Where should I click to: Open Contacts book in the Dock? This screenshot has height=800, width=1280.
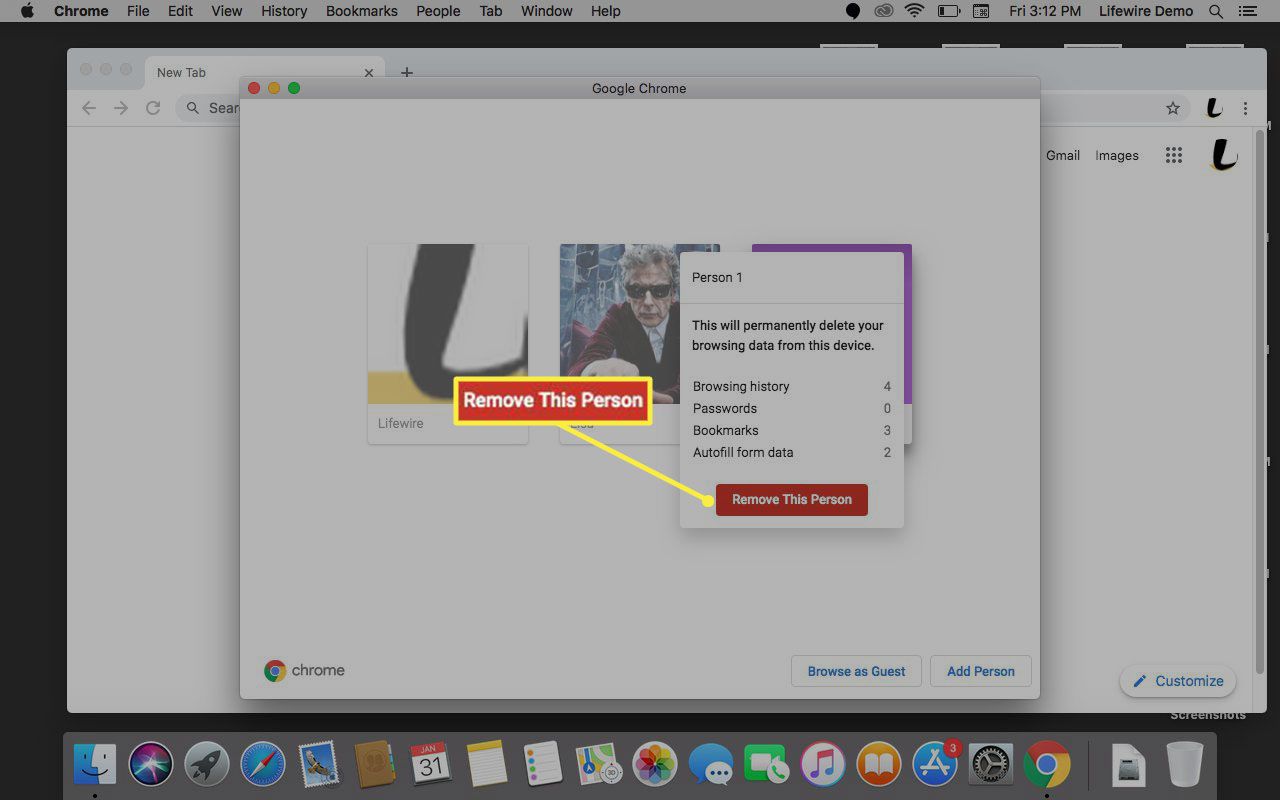(375, 765)
